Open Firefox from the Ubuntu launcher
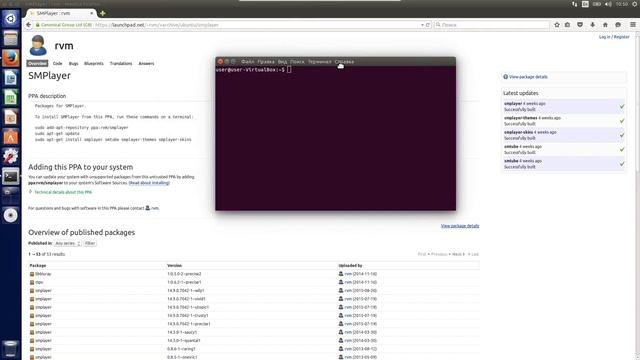The height and width of the screenshot is (360, 640). point(11,58)
